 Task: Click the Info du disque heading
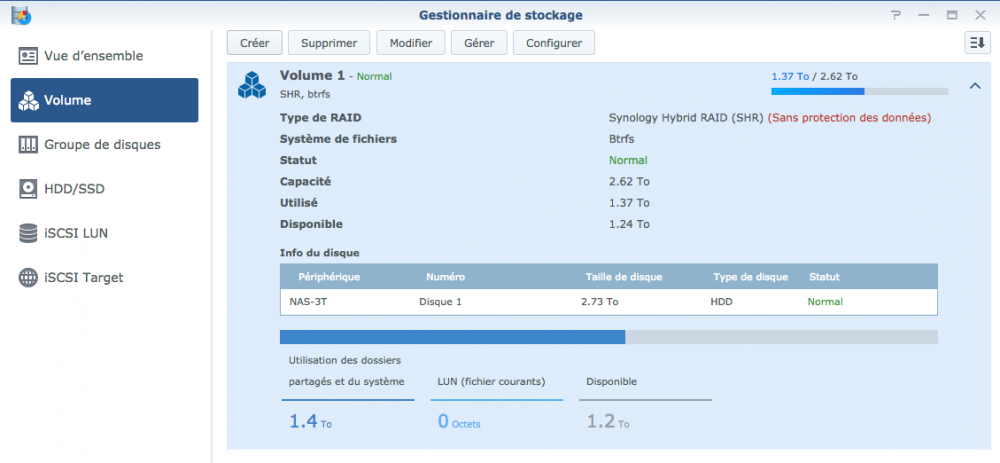pyautogui.click(x=320, y=253)
